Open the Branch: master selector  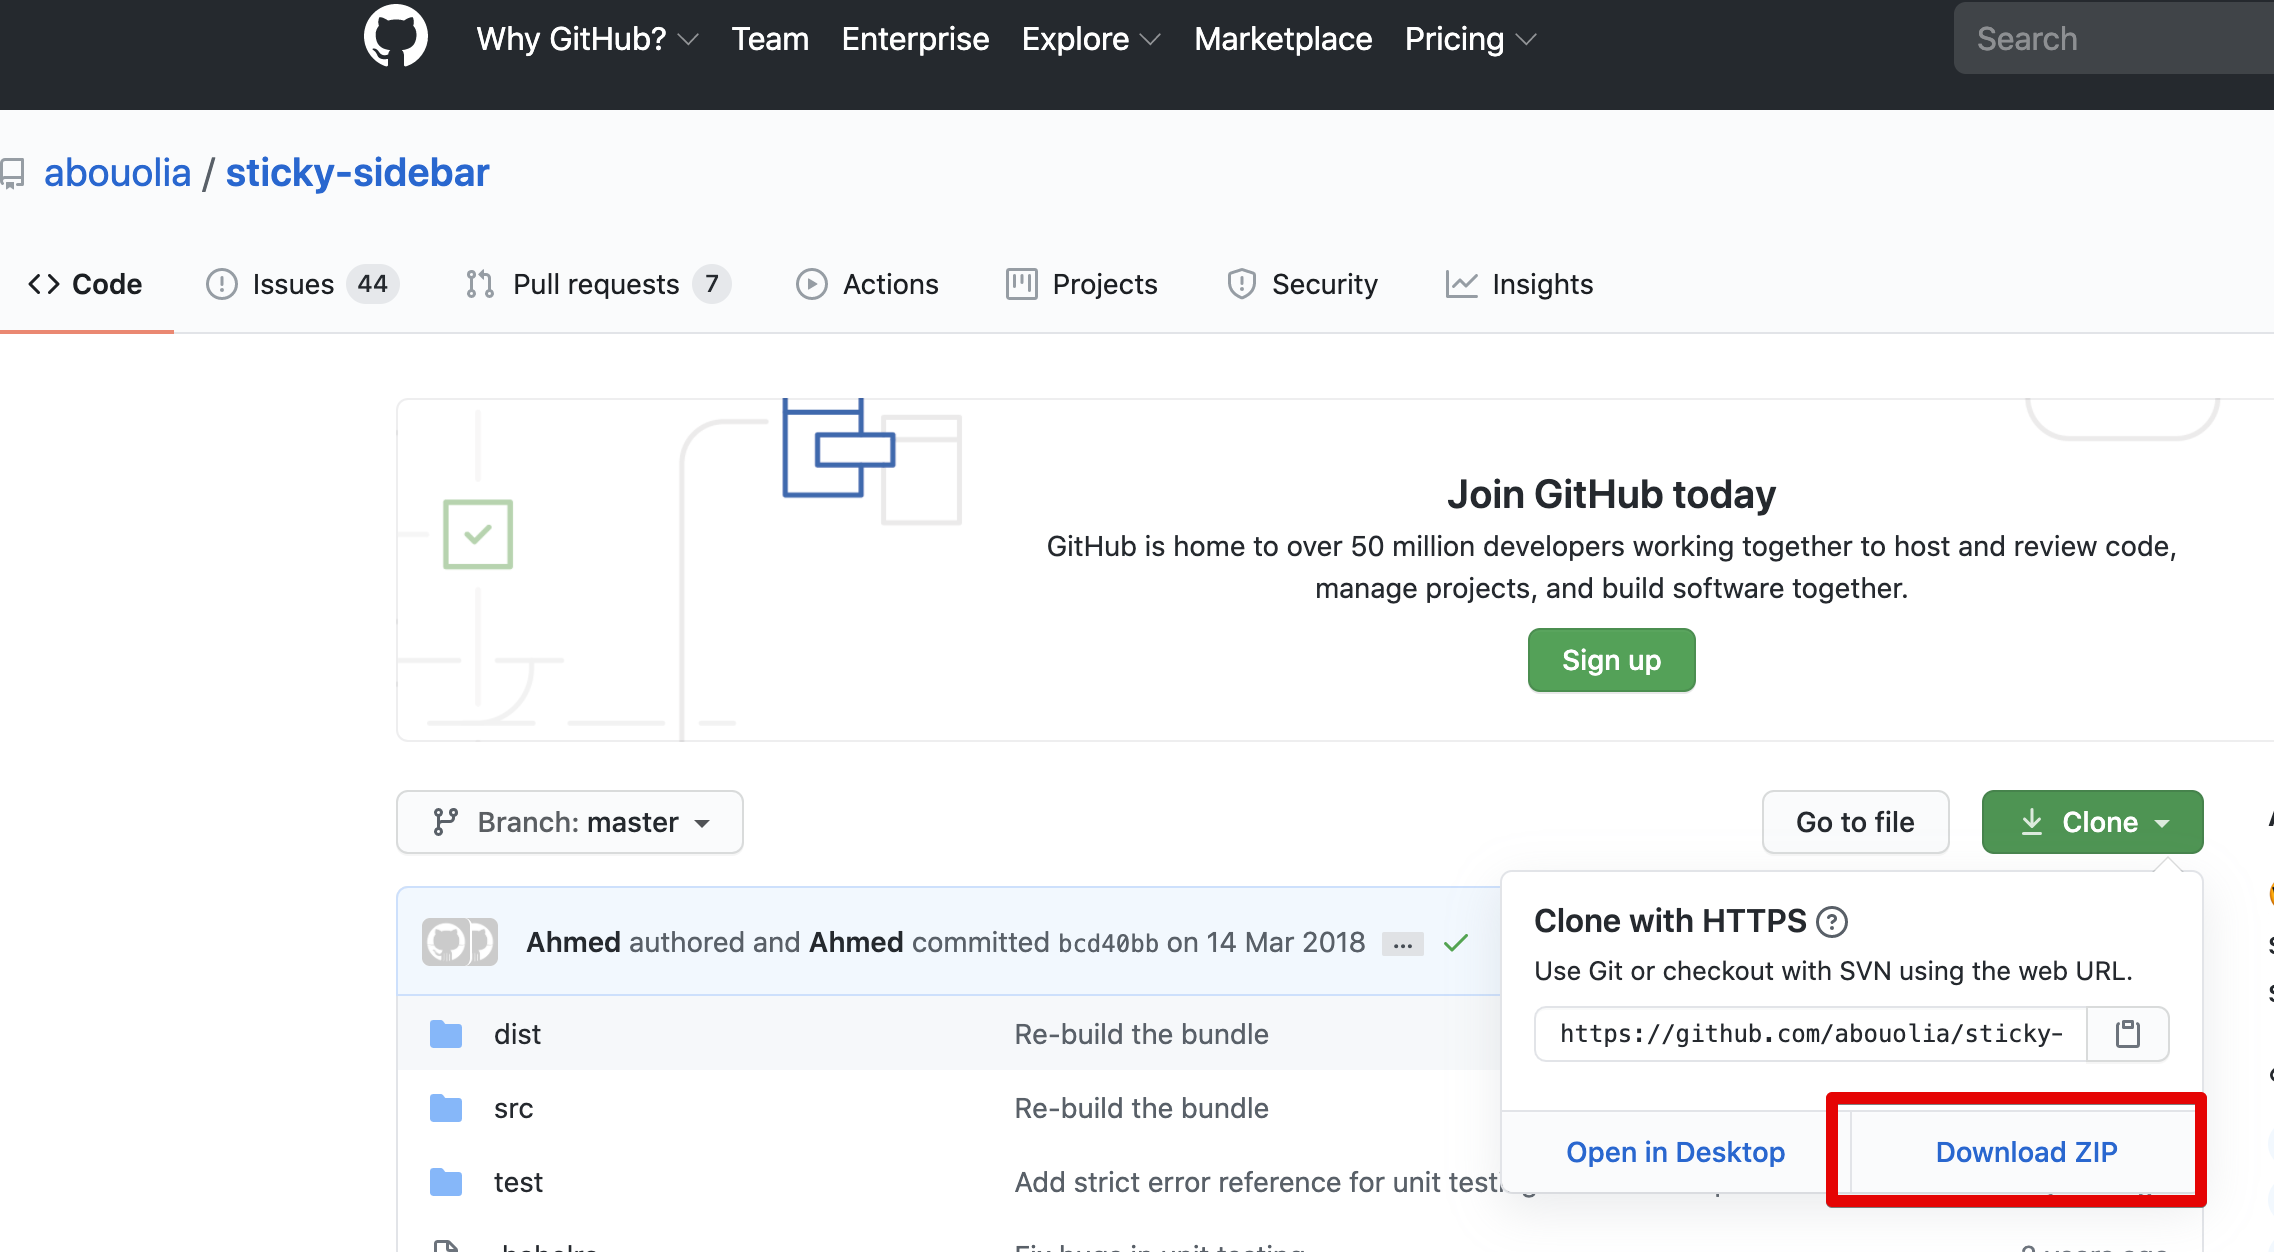coord(569,821)
